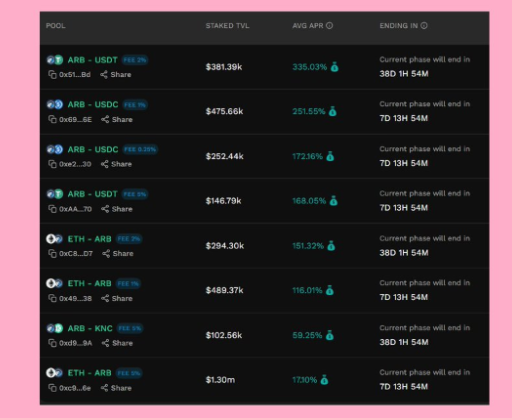This screenshot has width=512, height=418.
Task: Share the 0x69...6E ARB-USDC pool
Action: (x=117, y=119)
